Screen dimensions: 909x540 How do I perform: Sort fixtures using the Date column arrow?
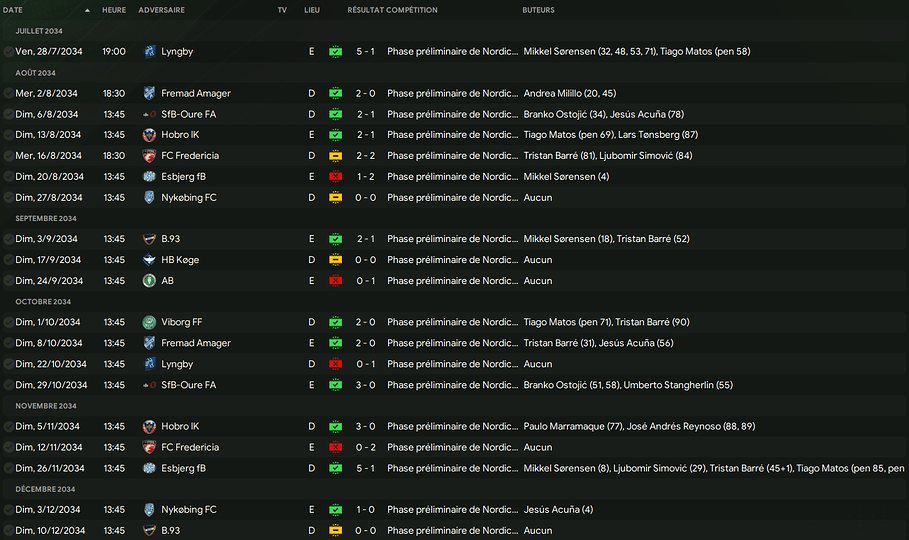87,10
